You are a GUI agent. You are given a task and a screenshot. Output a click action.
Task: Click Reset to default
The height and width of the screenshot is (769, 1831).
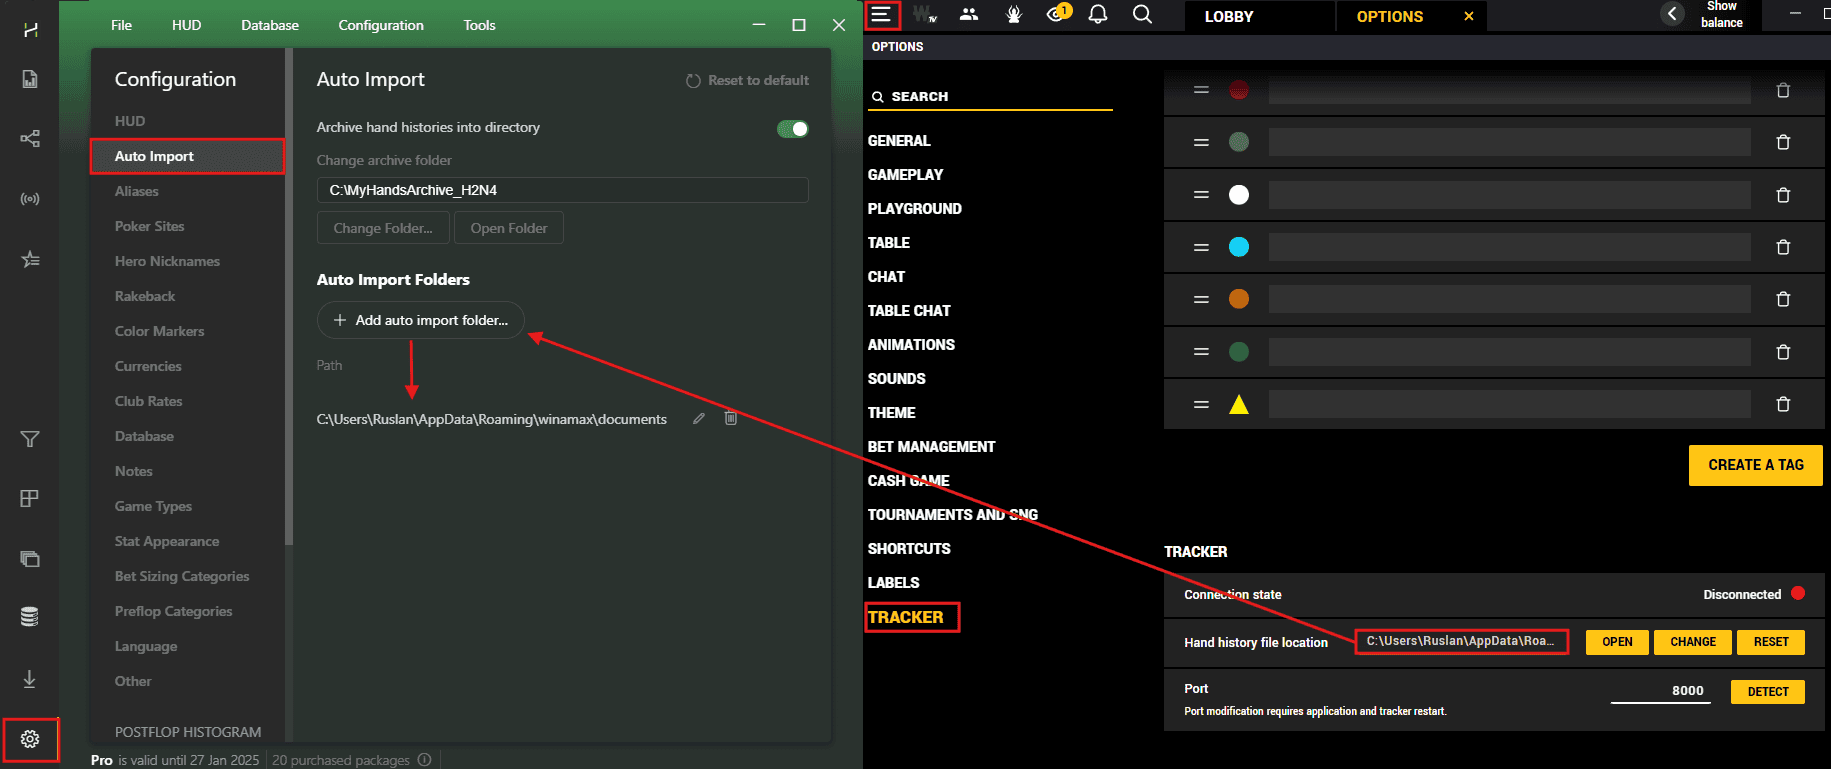pyautogui.click(x=748, y=80)
